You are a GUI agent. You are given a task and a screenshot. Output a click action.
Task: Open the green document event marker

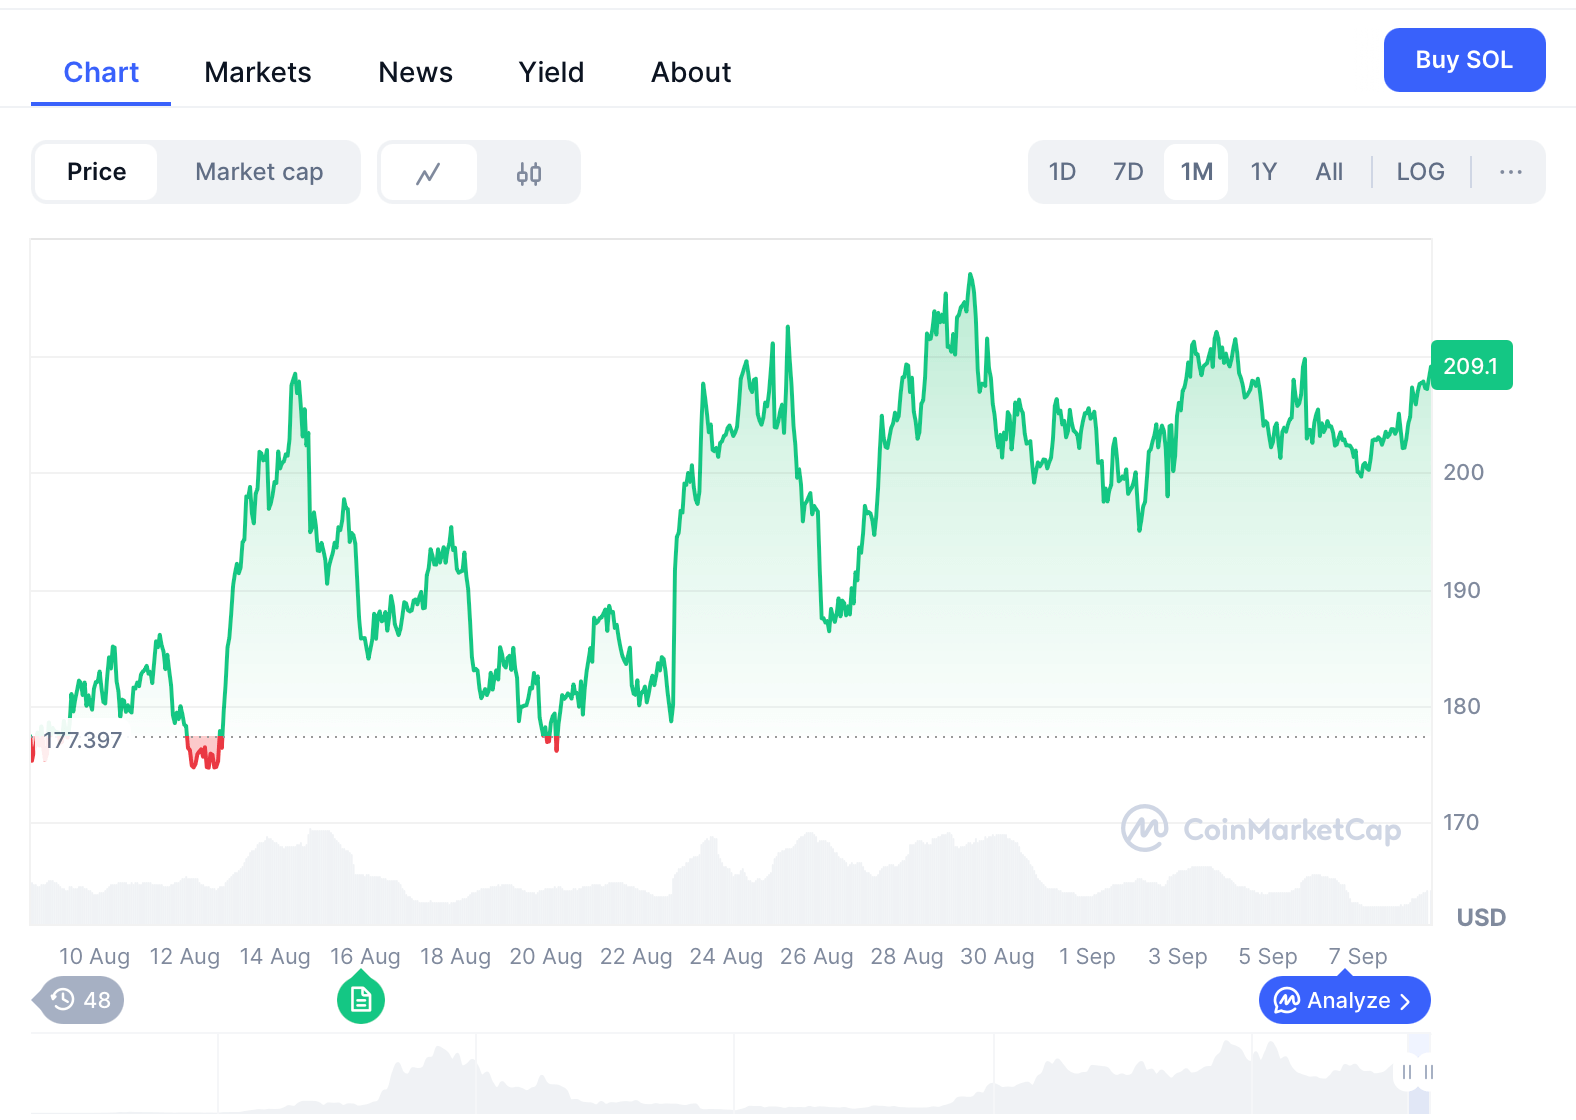361,1000
